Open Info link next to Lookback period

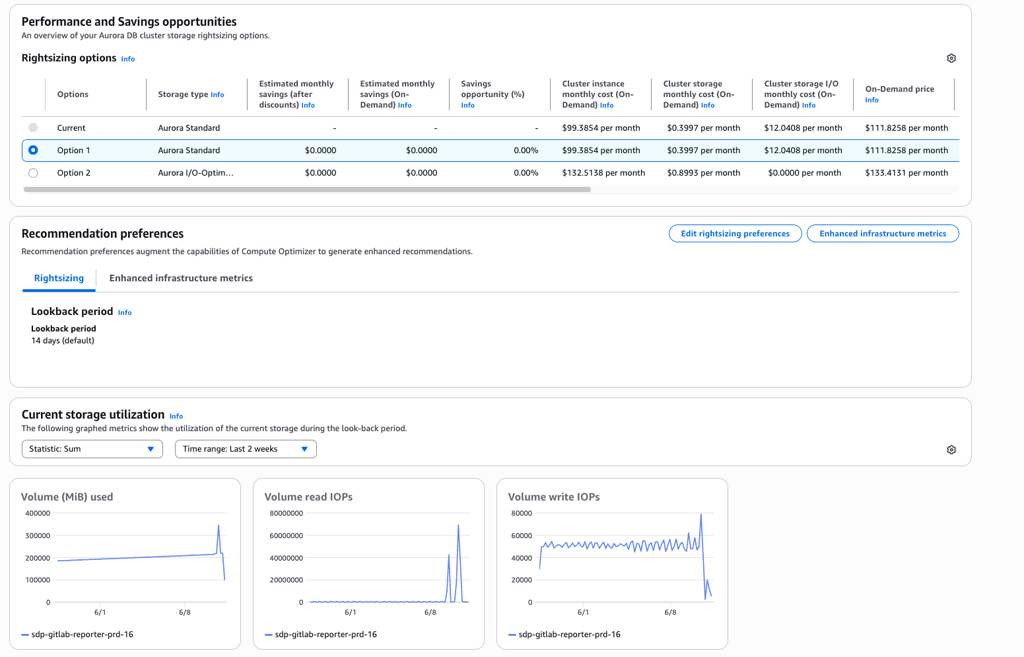(125, 313)
